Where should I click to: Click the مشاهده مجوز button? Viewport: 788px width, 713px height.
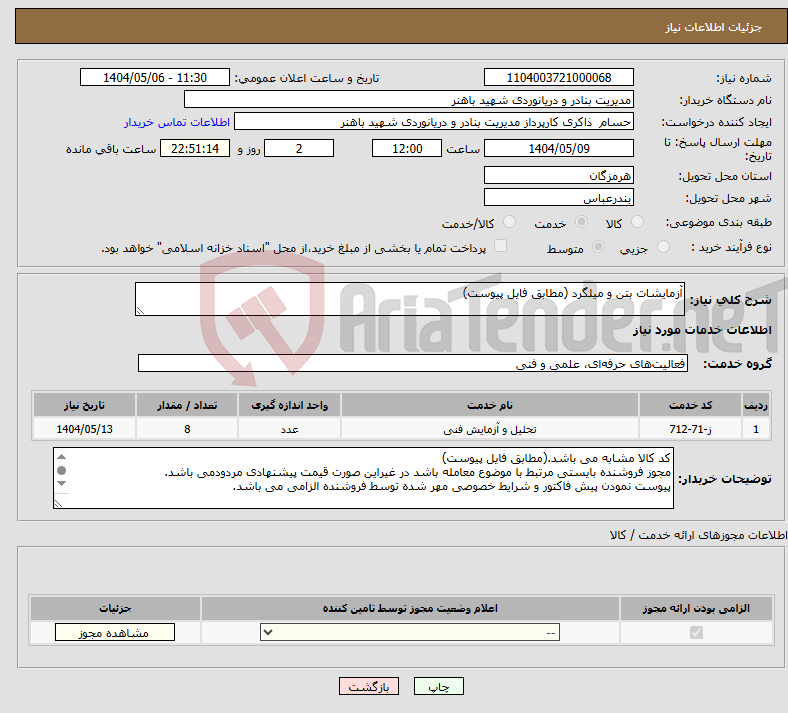coord(115,632)
